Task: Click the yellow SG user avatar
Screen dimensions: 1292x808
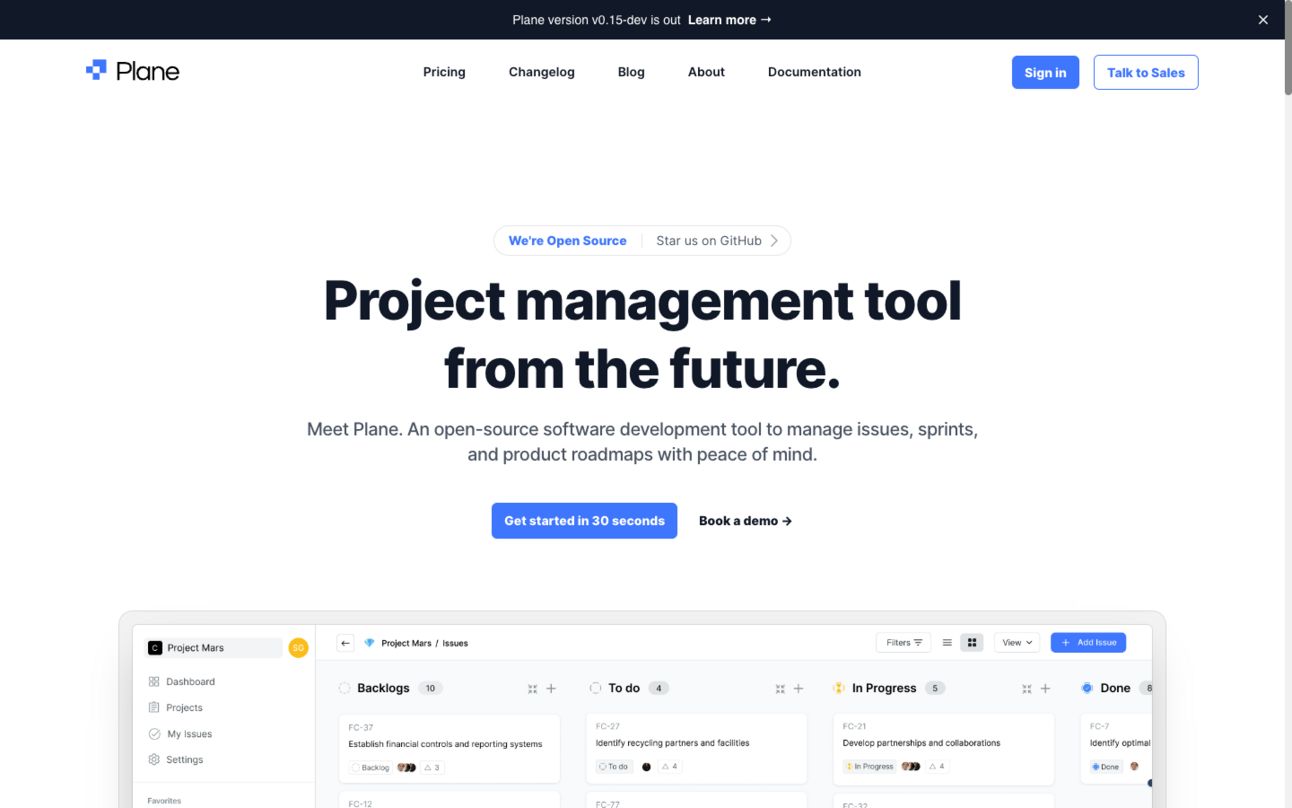Action: (298, 648)
